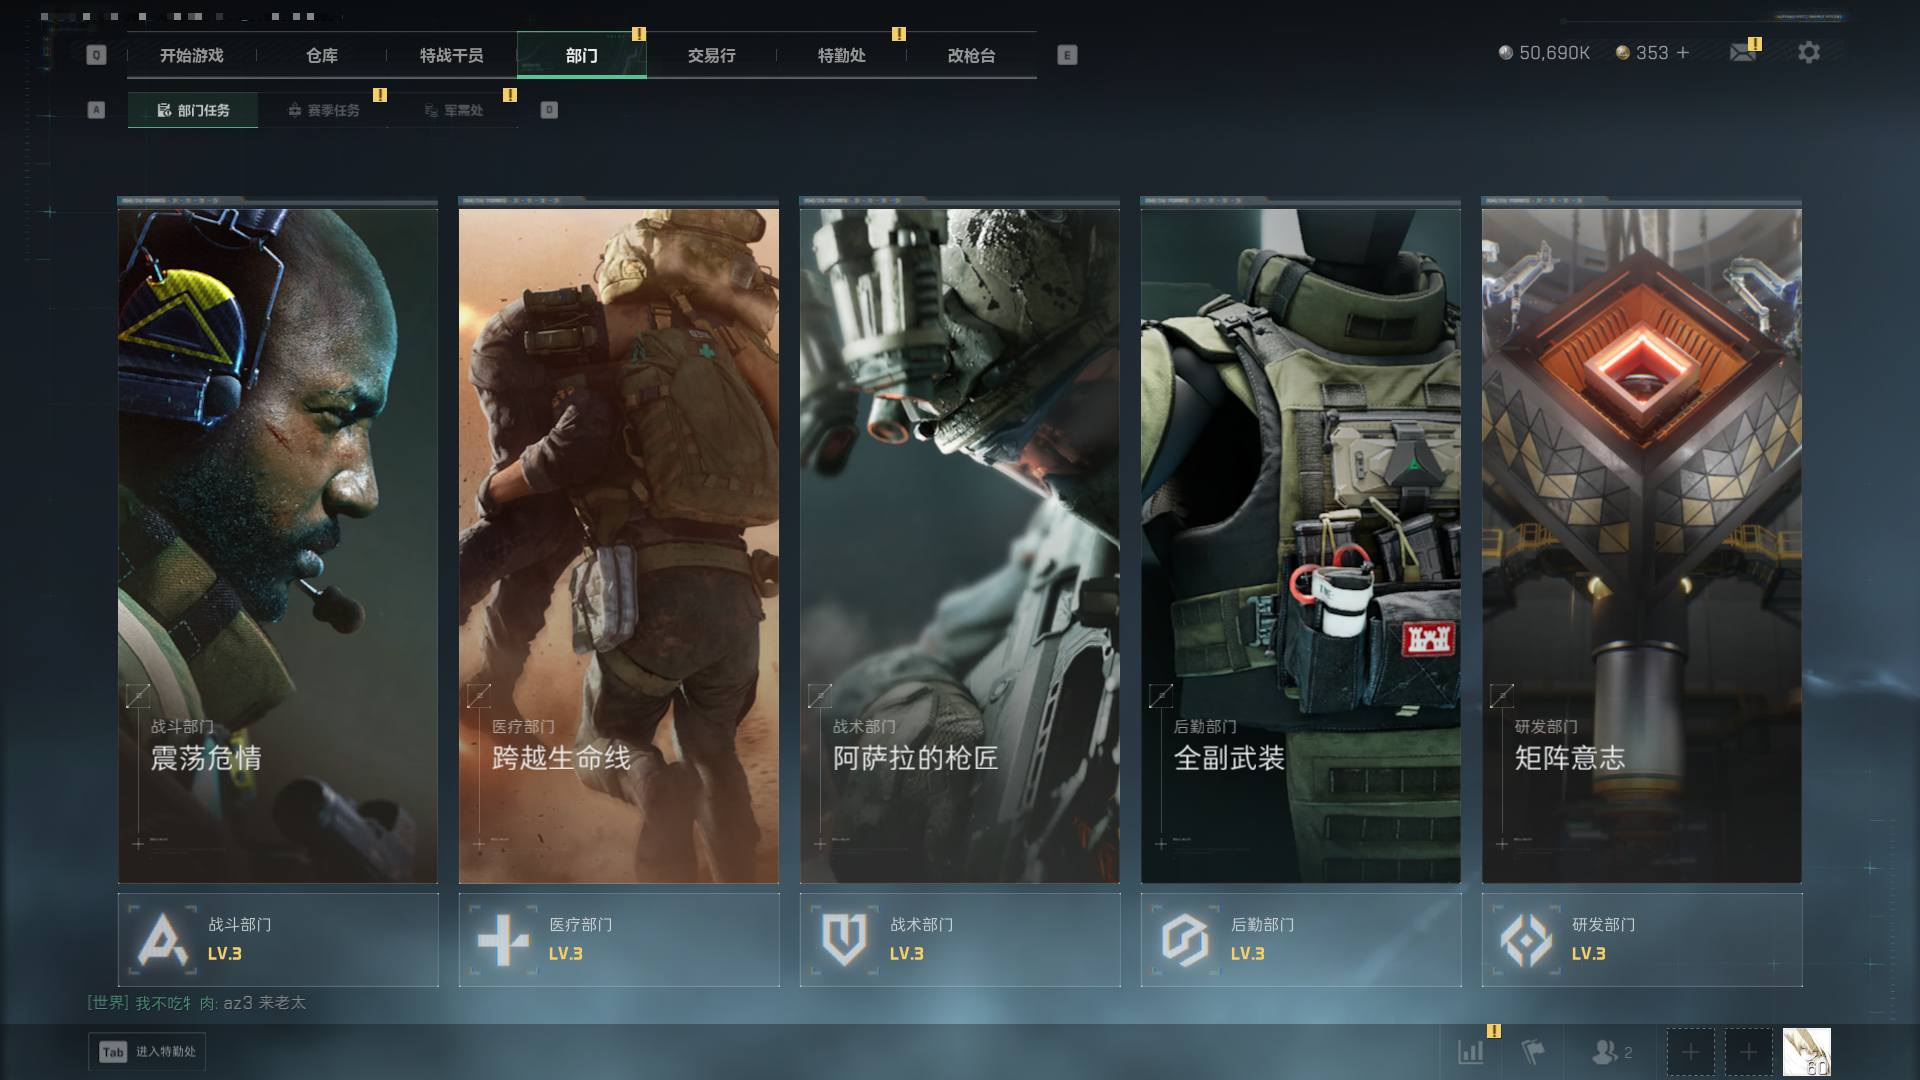Open the 军需处 sub-tab
The width and height of the screenshot is (1920, 1080).
click(453, 110)
